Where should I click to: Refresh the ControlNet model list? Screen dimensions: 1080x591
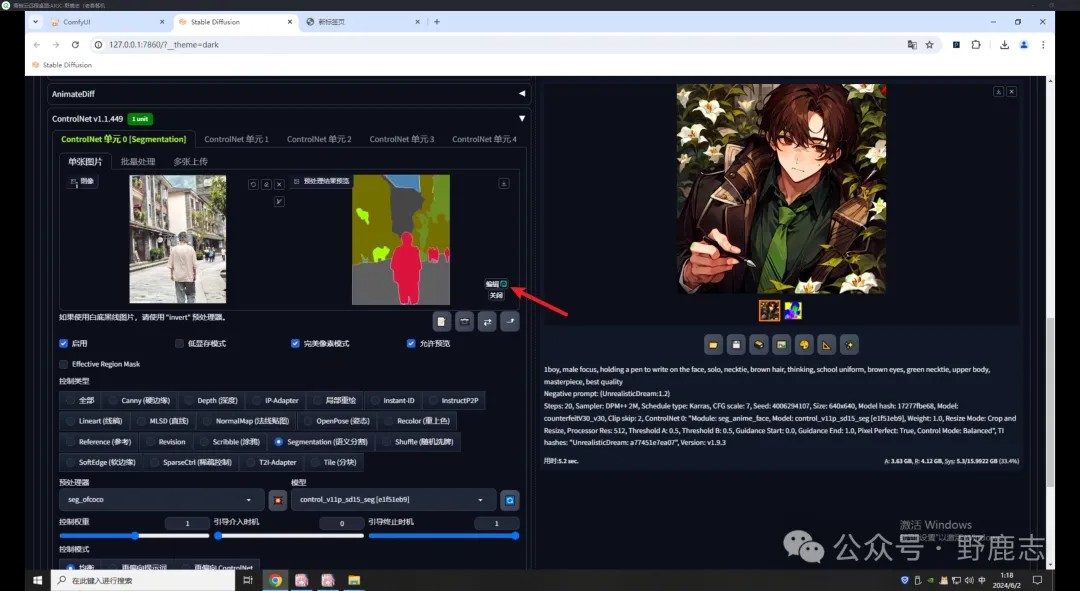click(510, 500)
